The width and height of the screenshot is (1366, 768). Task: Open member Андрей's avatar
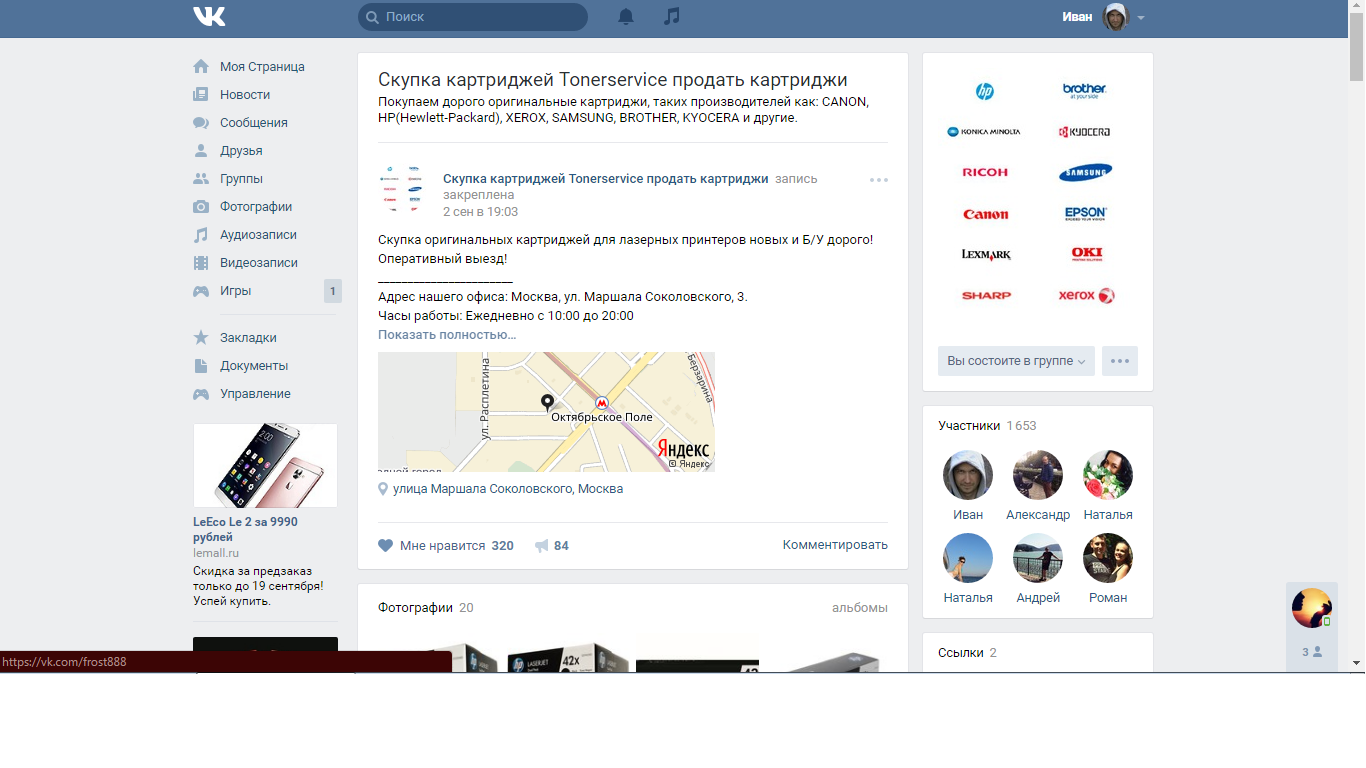[x=1038, y=558]
